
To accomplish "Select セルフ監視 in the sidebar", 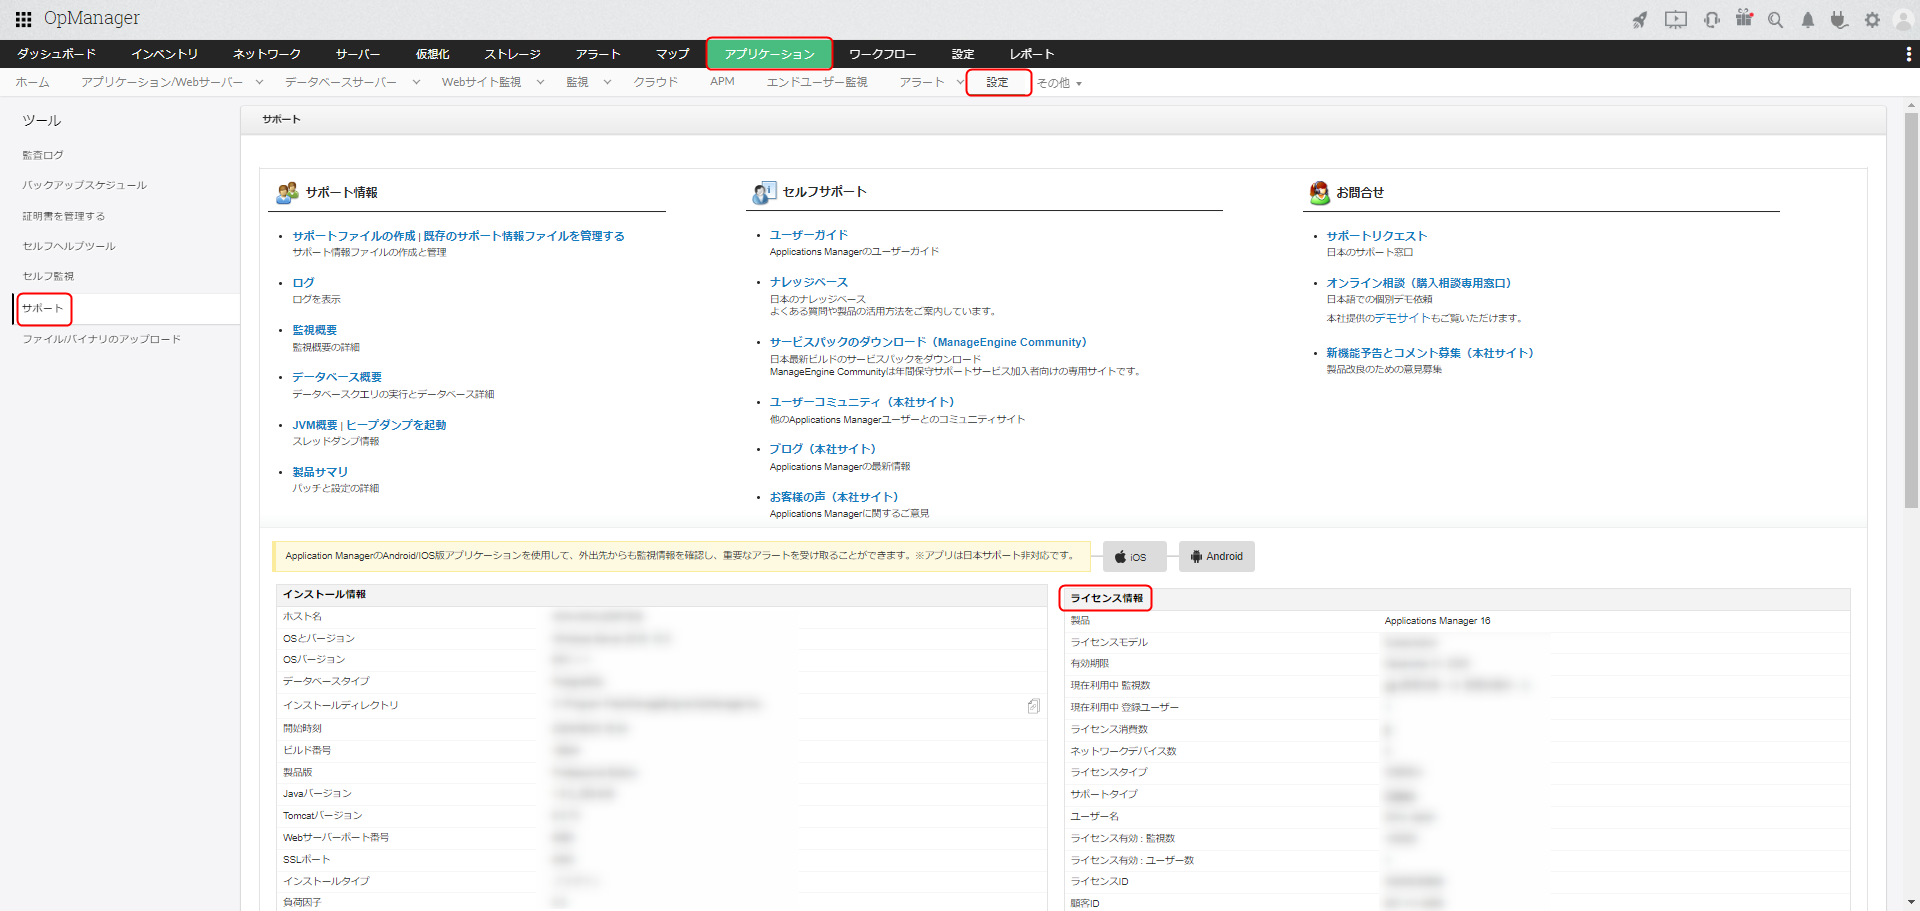I will pos(48,276).
